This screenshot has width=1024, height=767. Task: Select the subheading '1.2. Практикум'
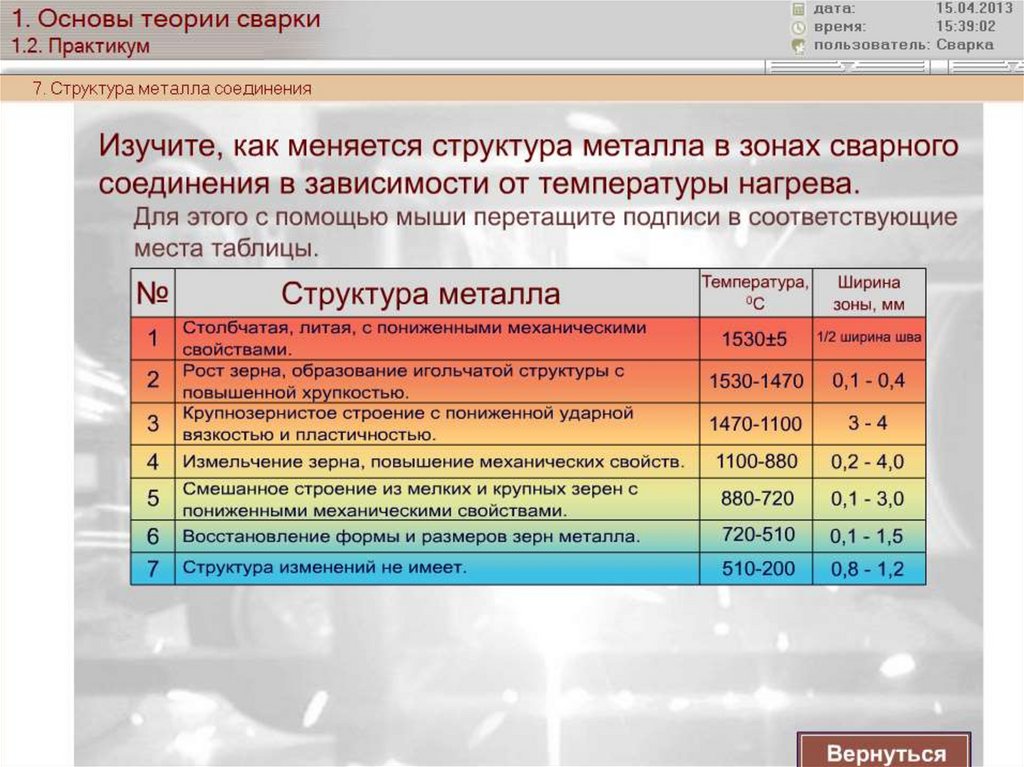[x=80, y=46]
